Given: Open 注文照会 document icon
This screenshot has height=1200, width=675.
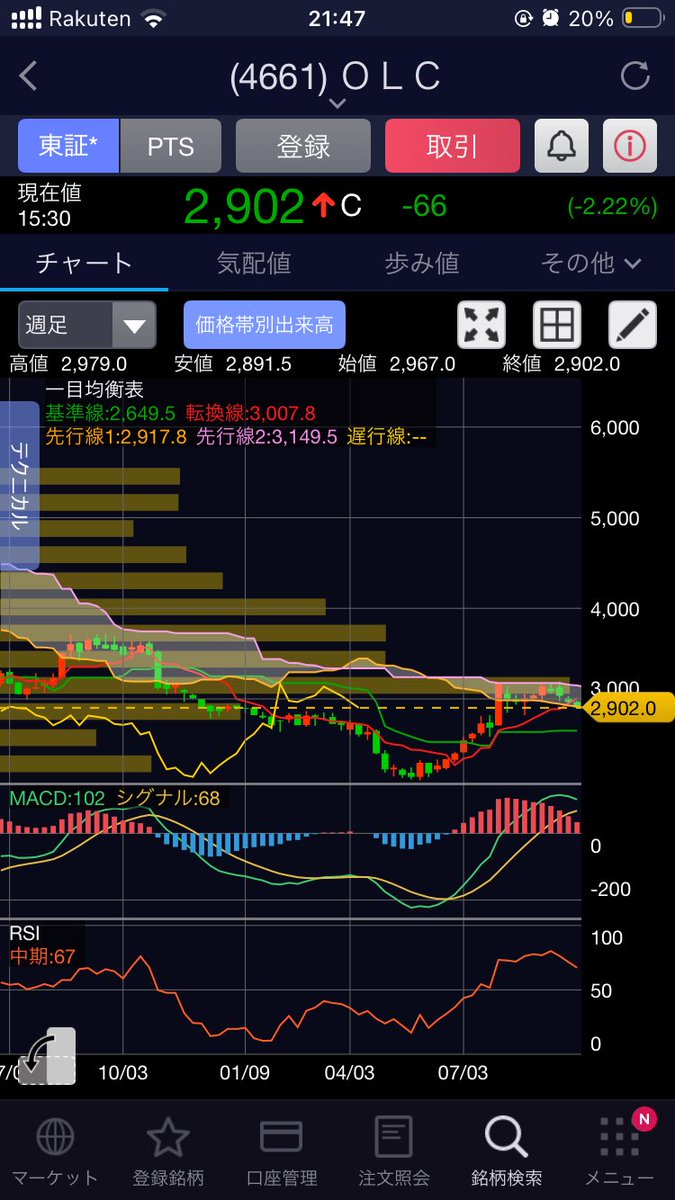Looking at the screenshot, I should (394, 1137).
